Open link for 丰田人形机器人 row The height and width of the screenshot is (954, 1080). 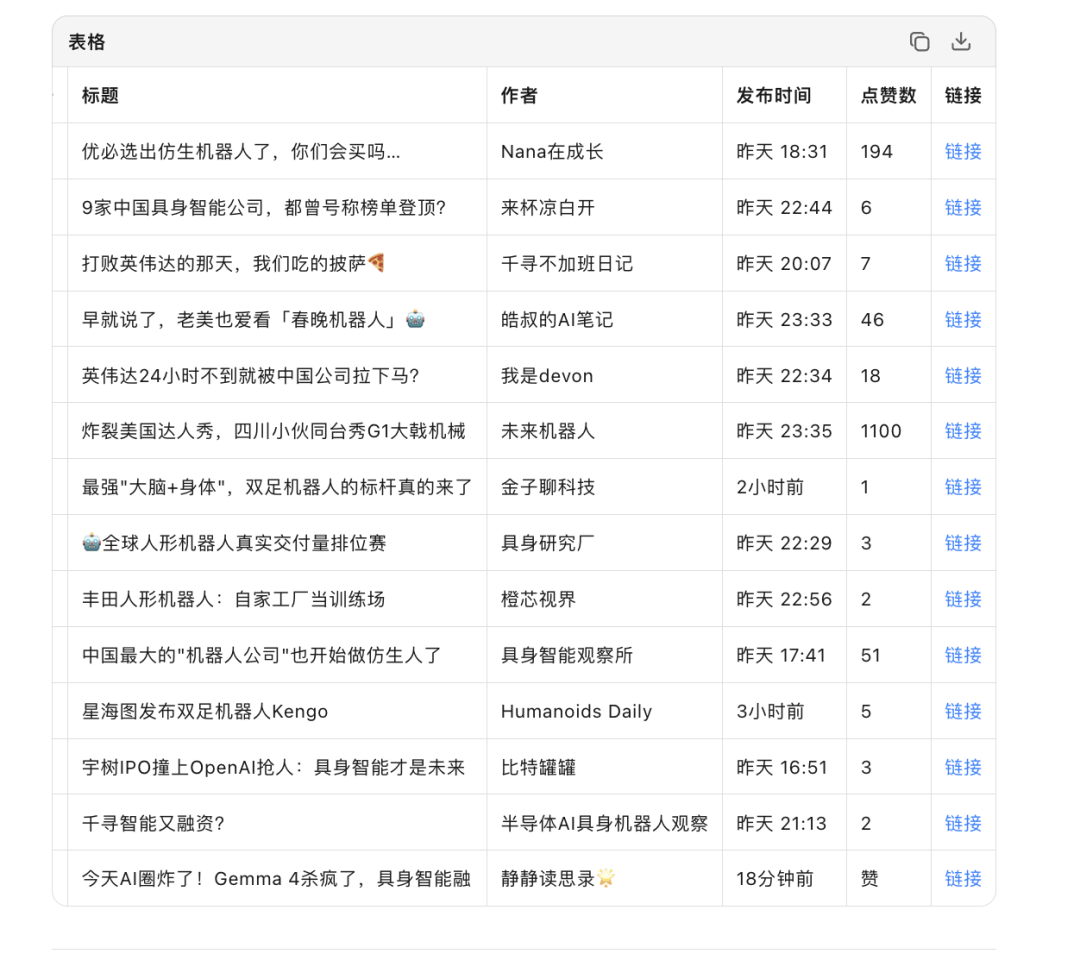(962, 599)
